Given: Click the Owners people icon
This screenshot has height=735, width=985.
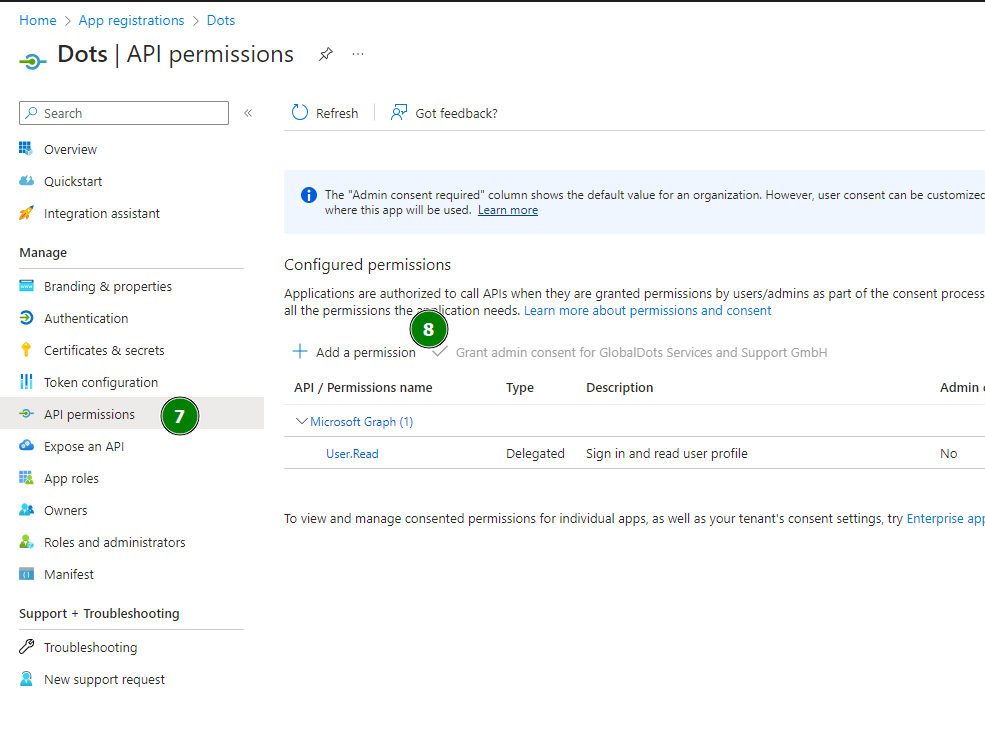Looking at the screenshot, I should coord(26,510).
